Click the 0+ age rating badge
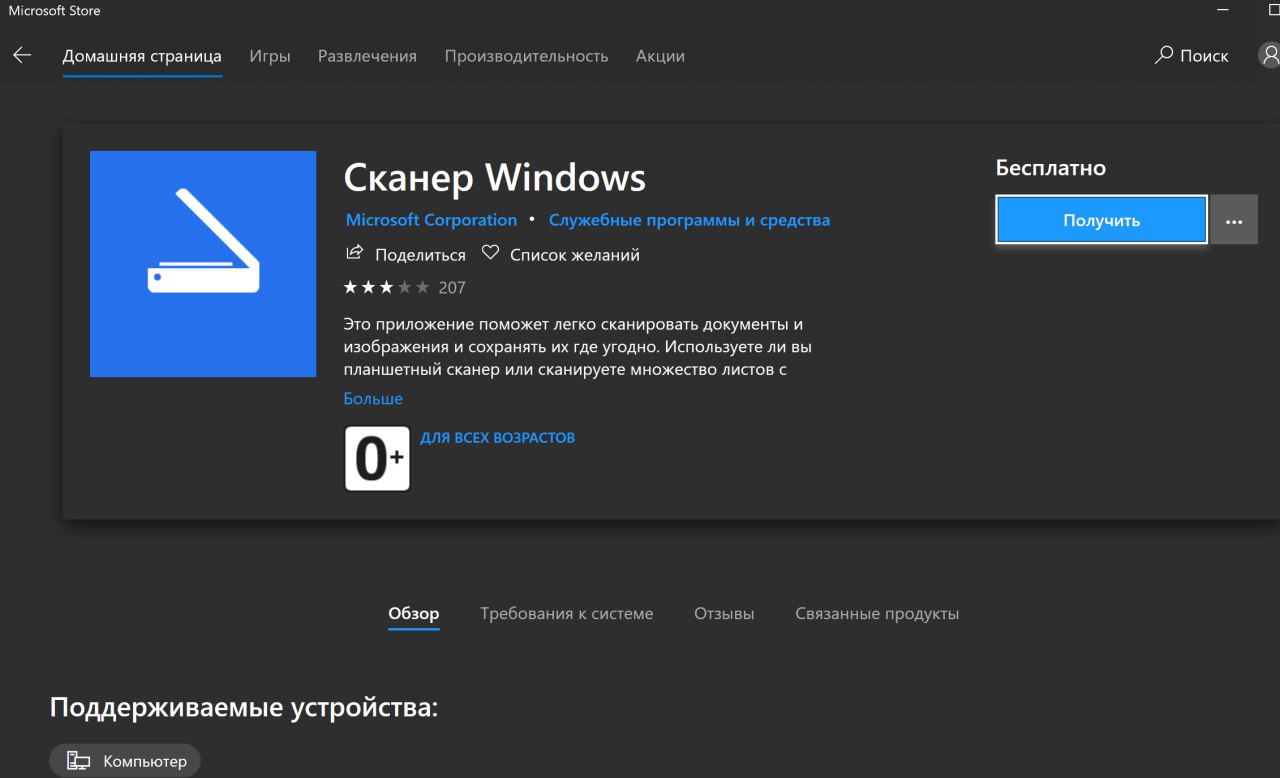The image size is (1280, 778). click(x=377, y=458)
